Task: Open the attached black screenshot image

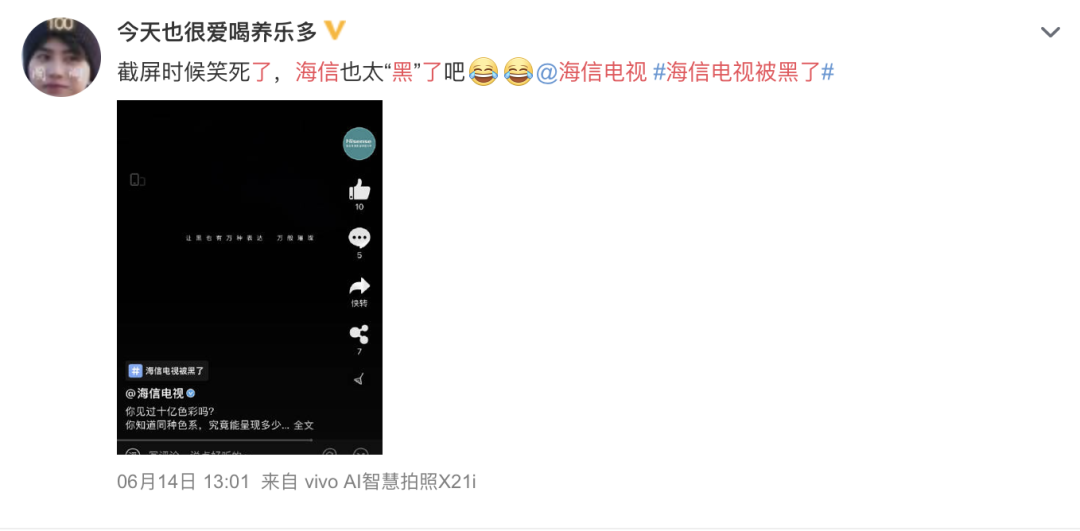Action: click(249, 277)
